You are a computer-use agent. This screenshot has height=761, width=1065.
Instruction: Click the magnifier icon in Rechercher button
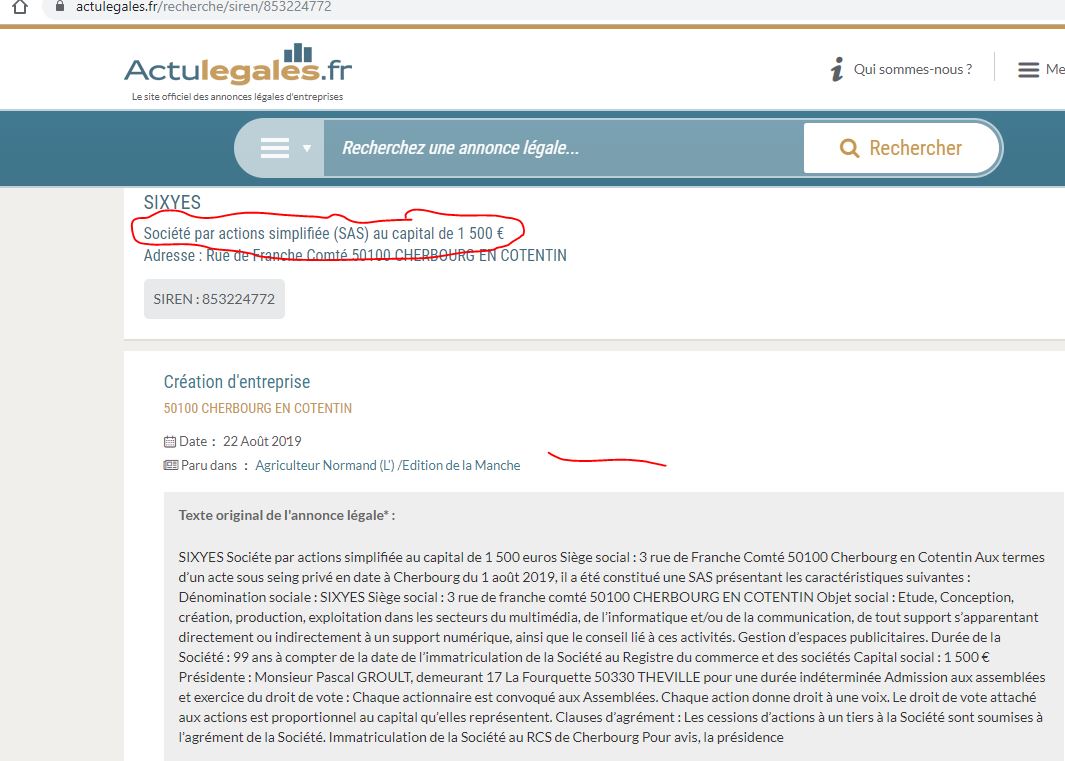(x=849, y=148)
